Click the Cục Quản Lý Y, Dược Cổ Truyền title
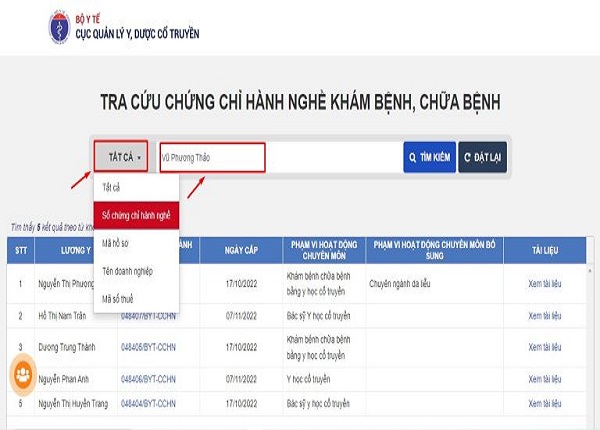Image resolution: width=600 pixels, height=430 pixels. (137, 34)
